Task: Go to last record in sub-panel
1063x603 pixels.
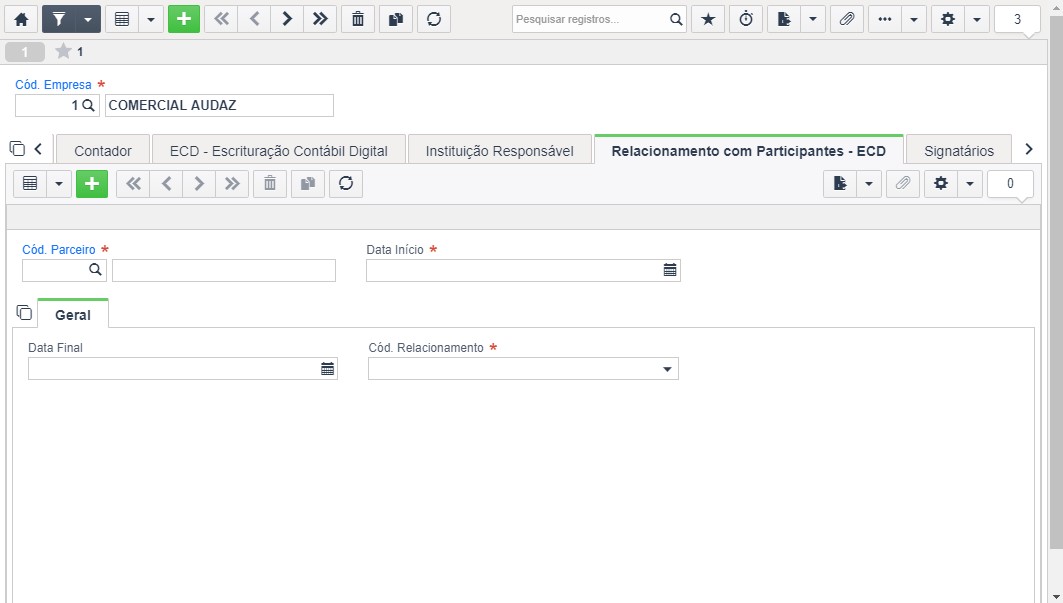Action: tap(232, 183)
